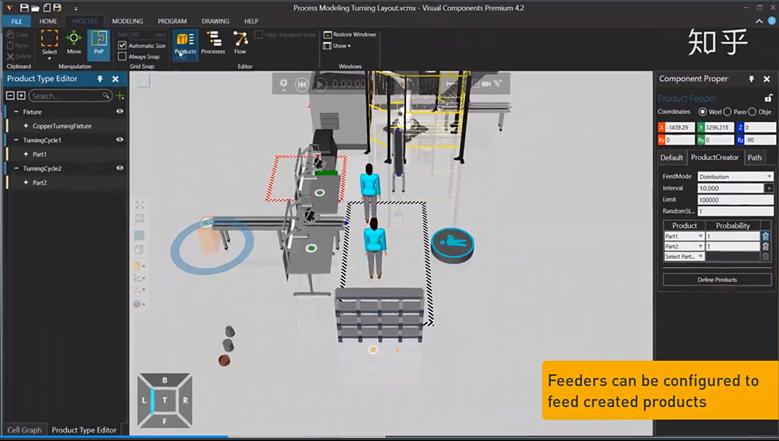Switch to the MODELING ribbon tab

pyautogui.click(x=127, y=21)
